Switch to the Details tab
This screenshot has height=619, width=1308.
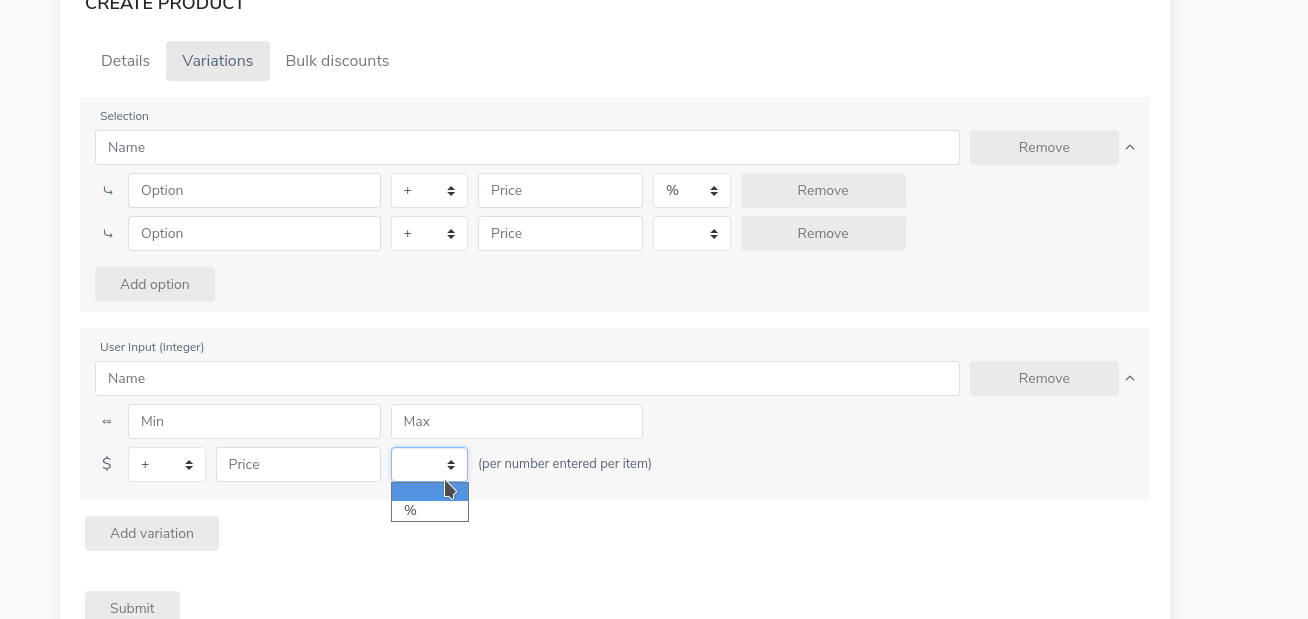point(125,61)
